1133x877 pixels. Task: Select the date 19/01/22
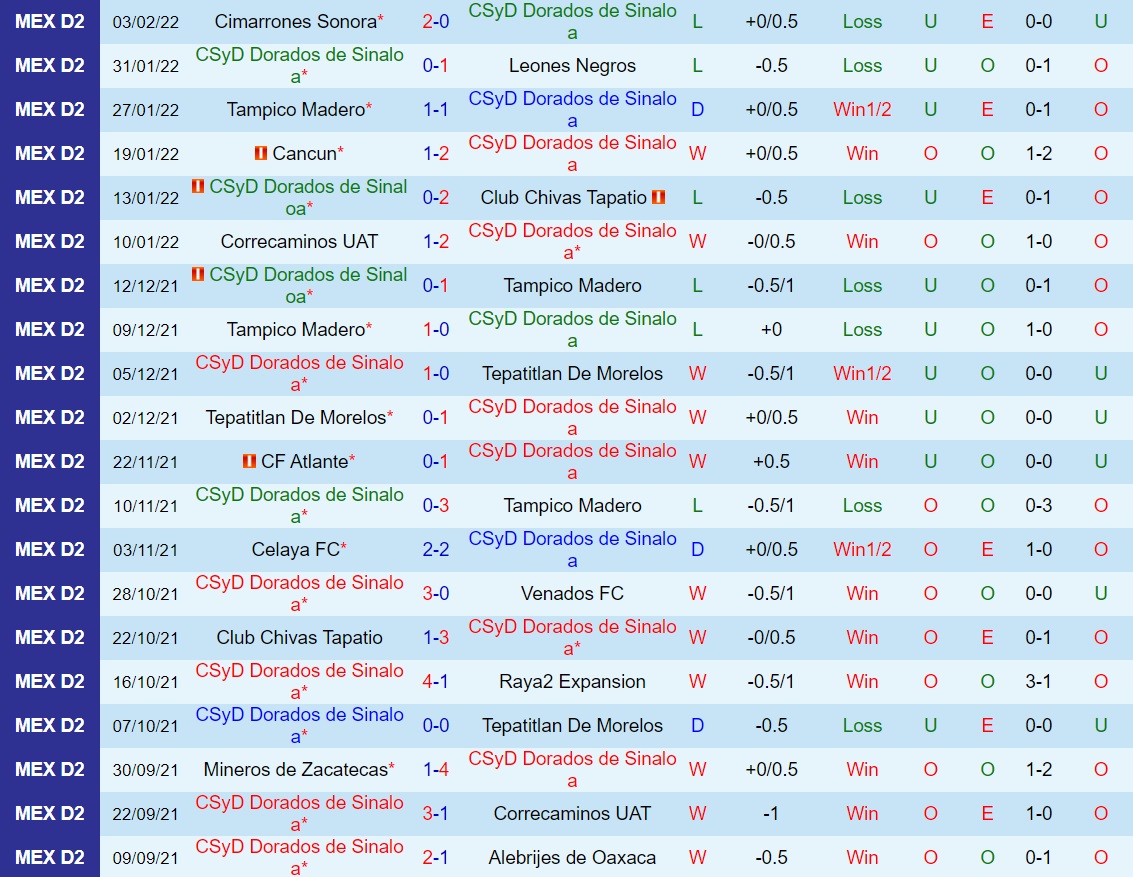pyautogui.click(x=145, y=154)
